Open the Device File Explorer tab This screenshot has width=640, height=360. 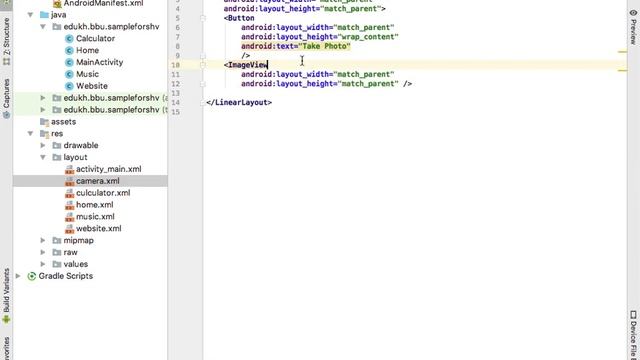pos(633,335)
